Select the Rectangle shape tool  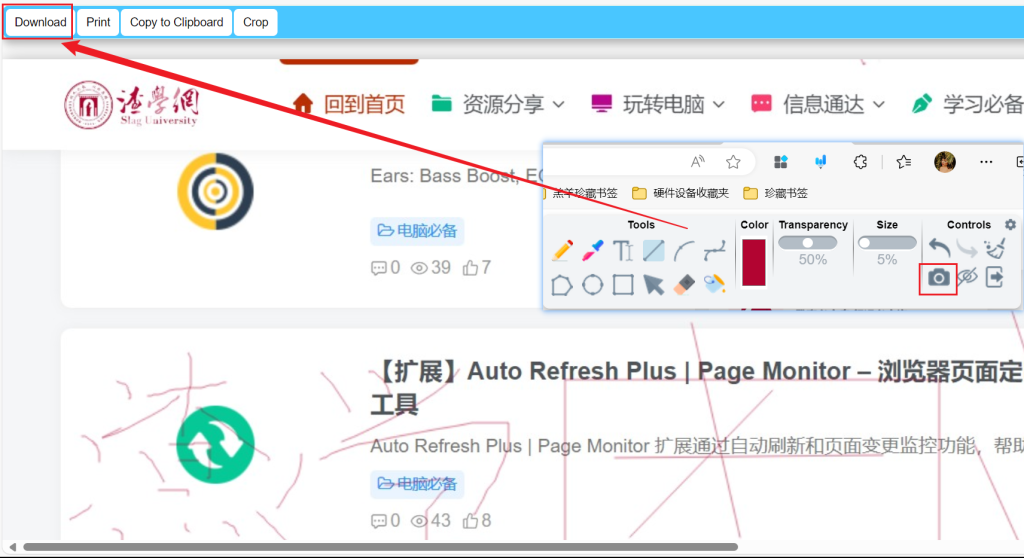click(x=623, y=285)
